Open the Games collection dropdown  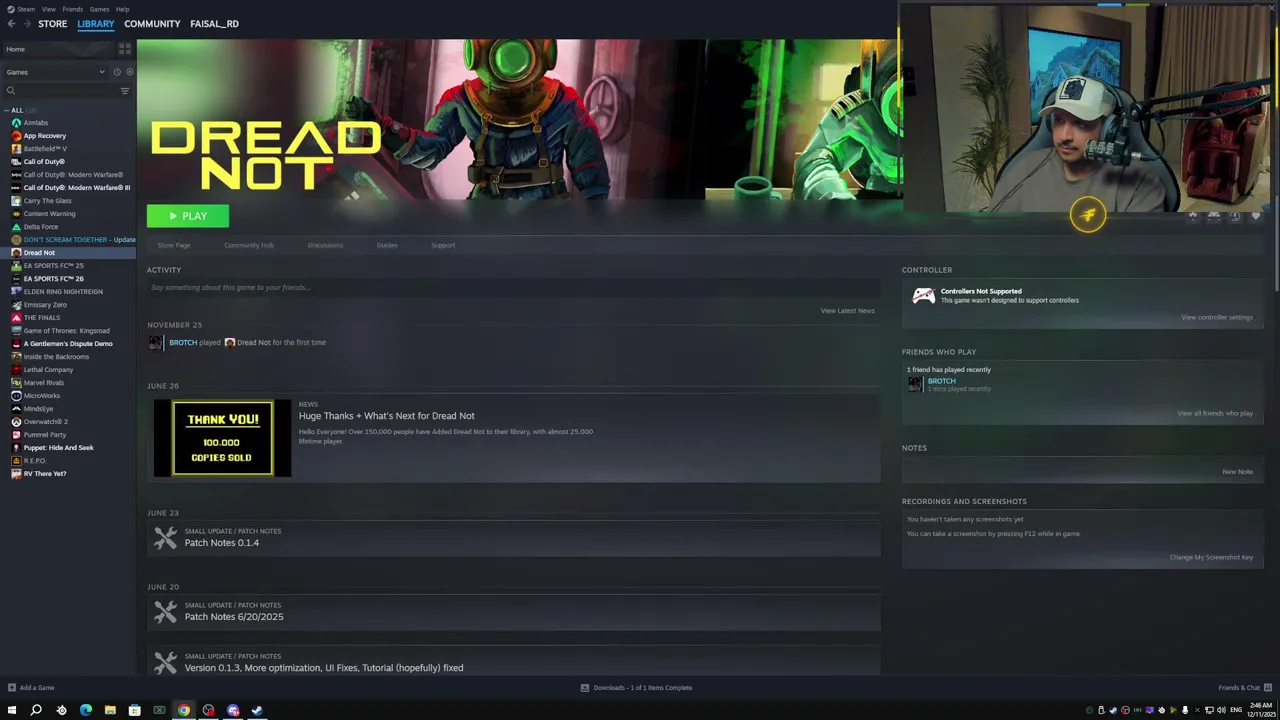tap(55, 72)
